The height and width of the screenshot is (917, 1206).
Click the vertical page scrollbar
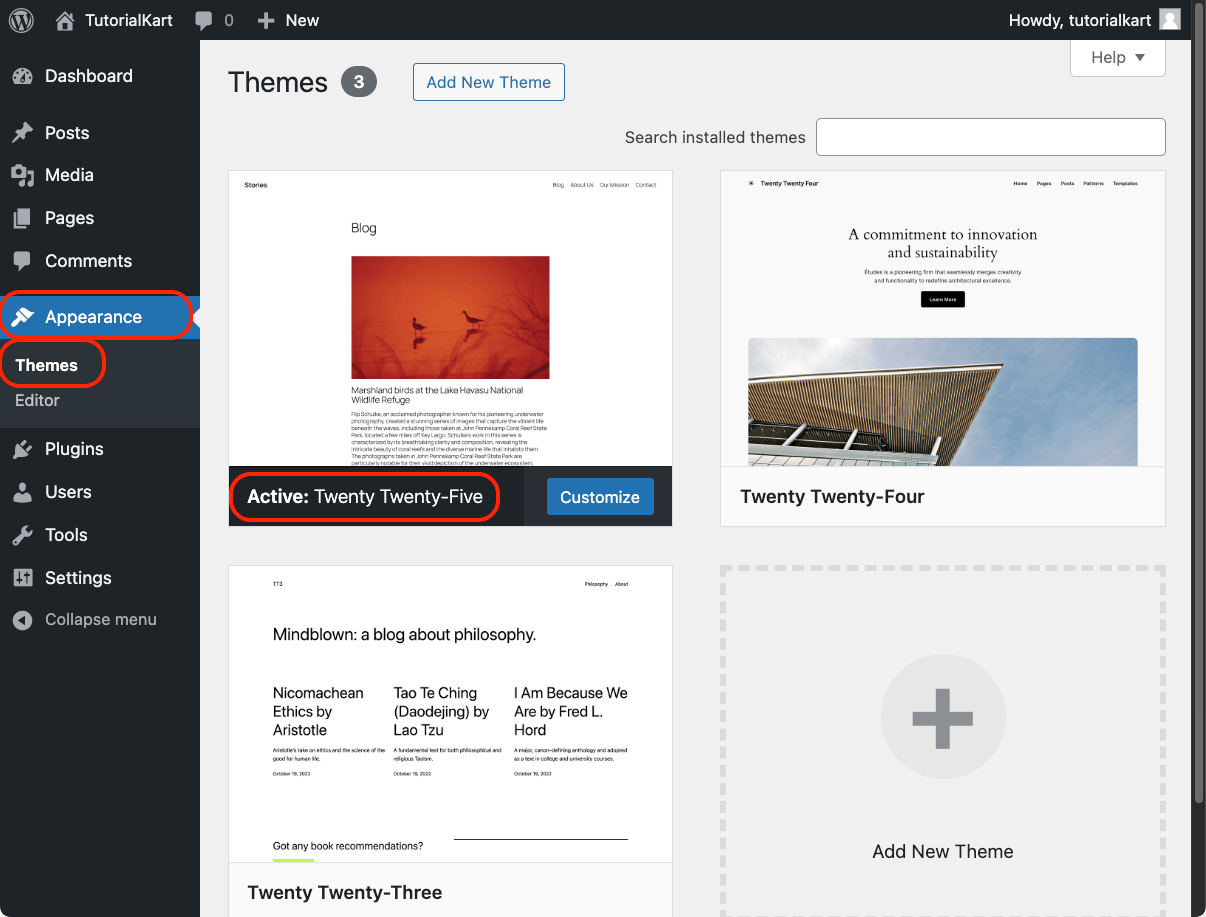(x=1198, y=405)
